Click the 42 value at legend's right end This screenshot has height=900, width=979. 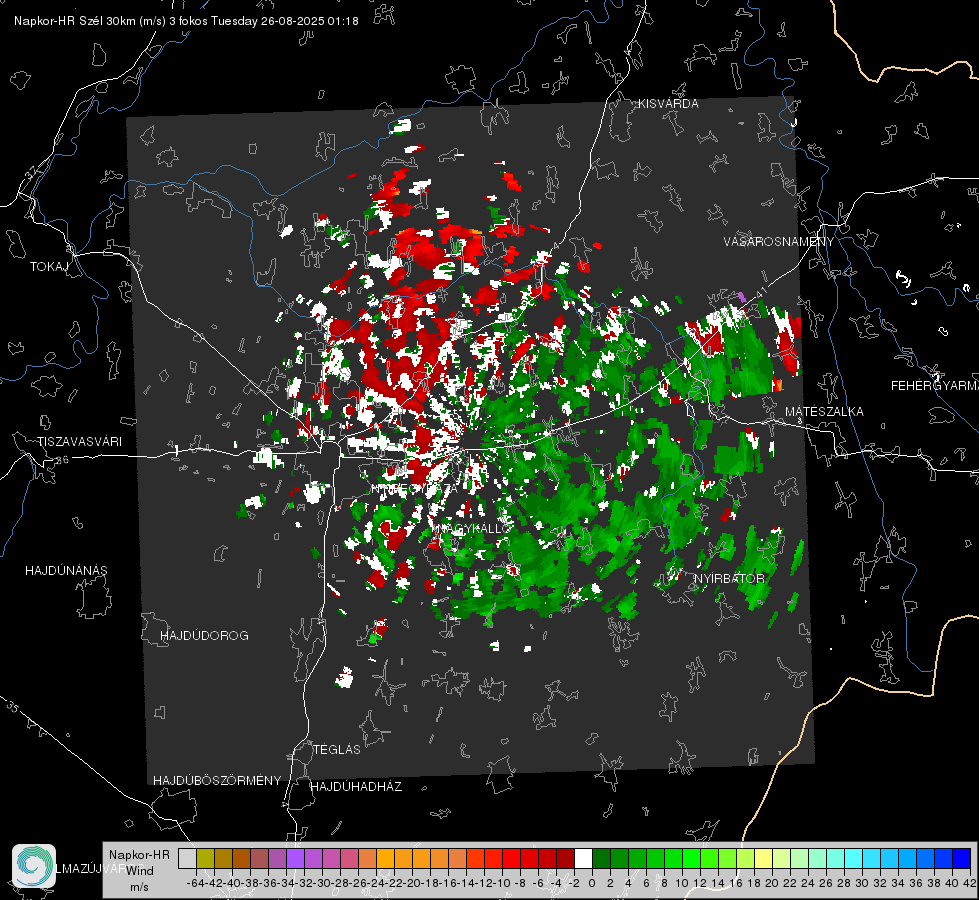969,883
